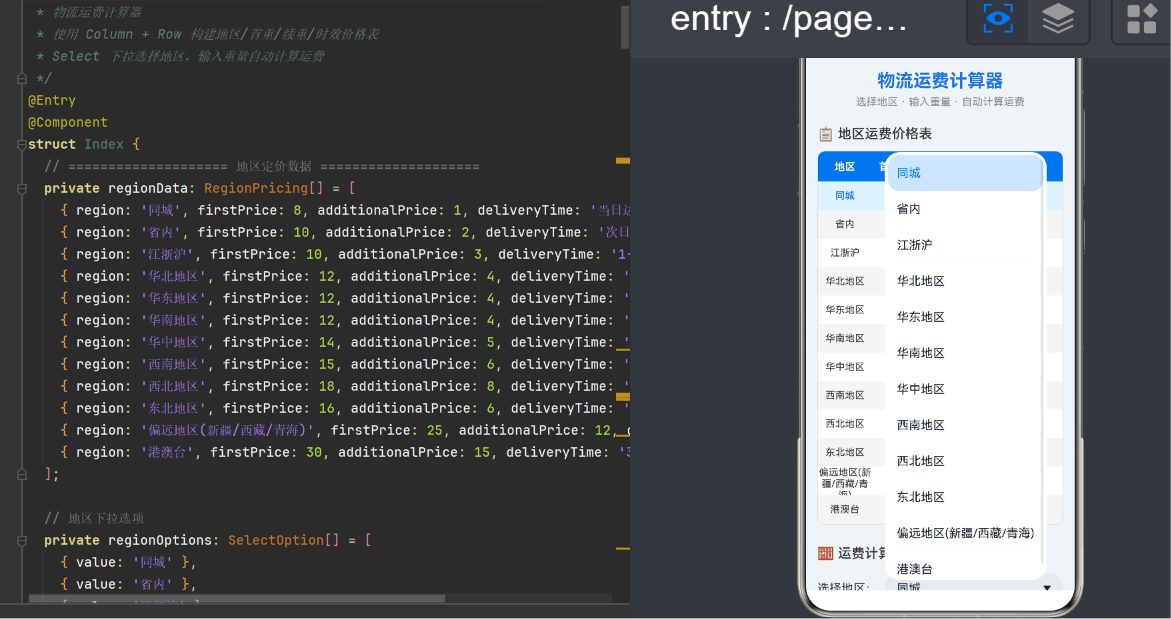Click the clipboard icon beside 地区运费价格表
1171x619 pixels.
coord(825,134)
